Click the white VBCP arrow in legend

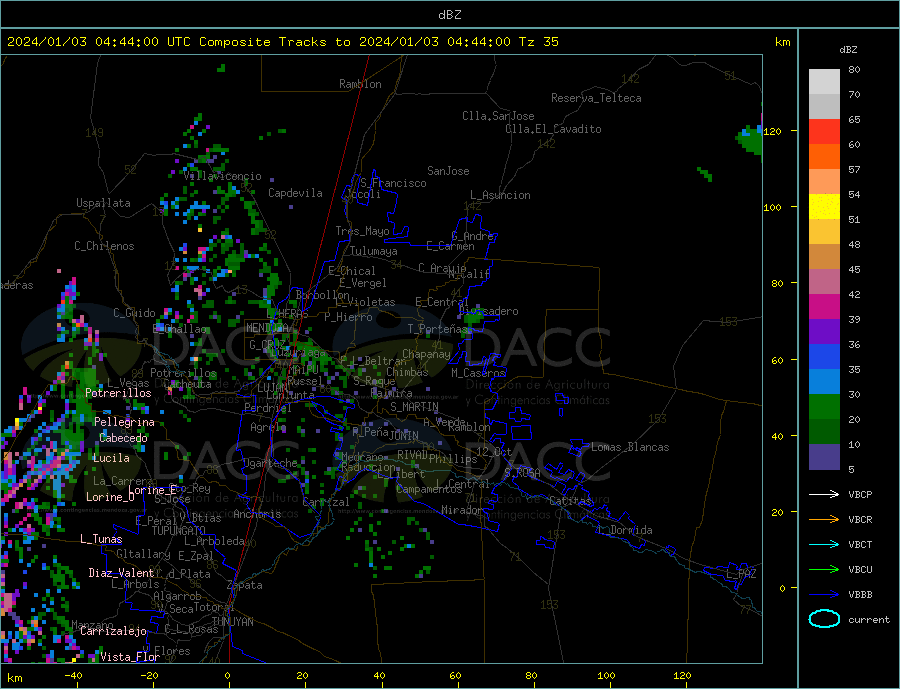(x=824, y=494)
